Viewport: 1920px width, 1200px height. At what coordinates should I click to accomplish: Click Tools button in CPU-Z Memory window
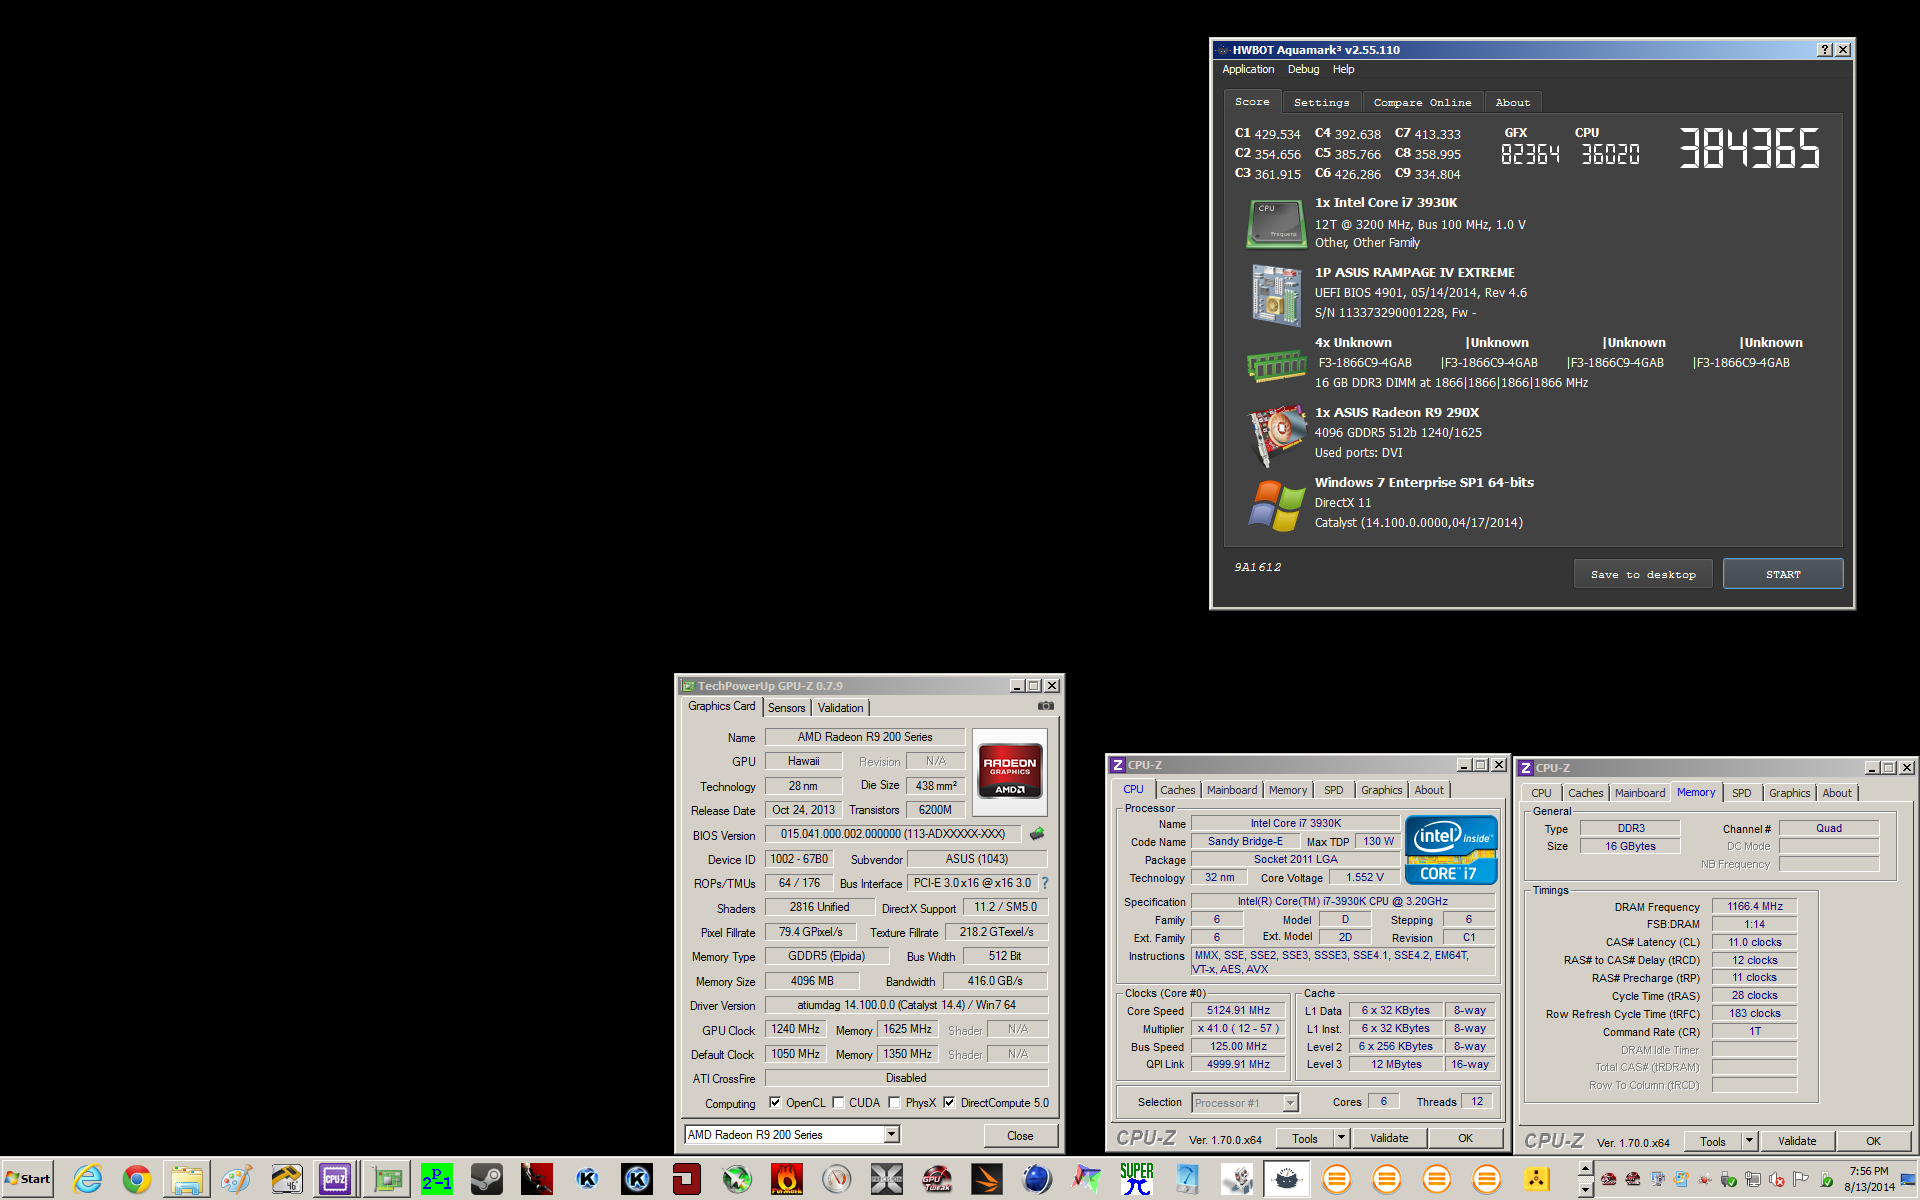click(1713, 1141)
